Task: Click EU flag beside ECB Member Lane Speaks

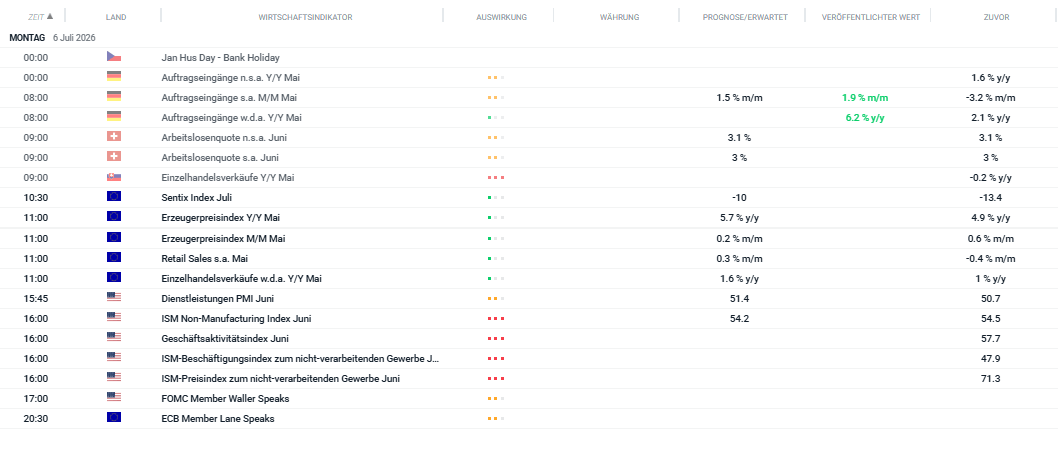Action: coord(113,418)
